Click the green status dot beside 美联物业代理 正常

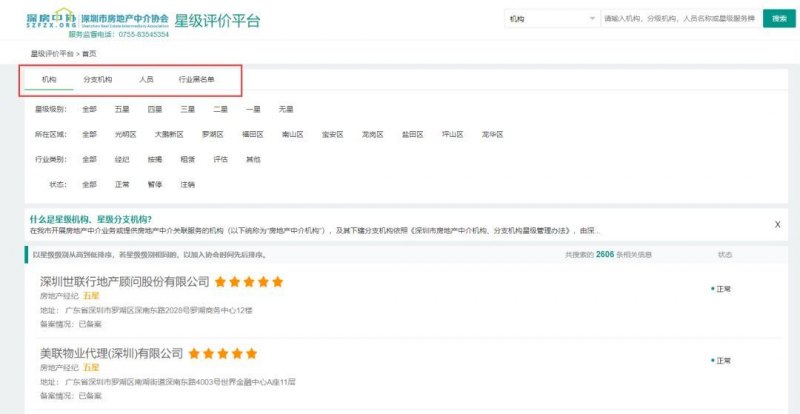[712, 360]
